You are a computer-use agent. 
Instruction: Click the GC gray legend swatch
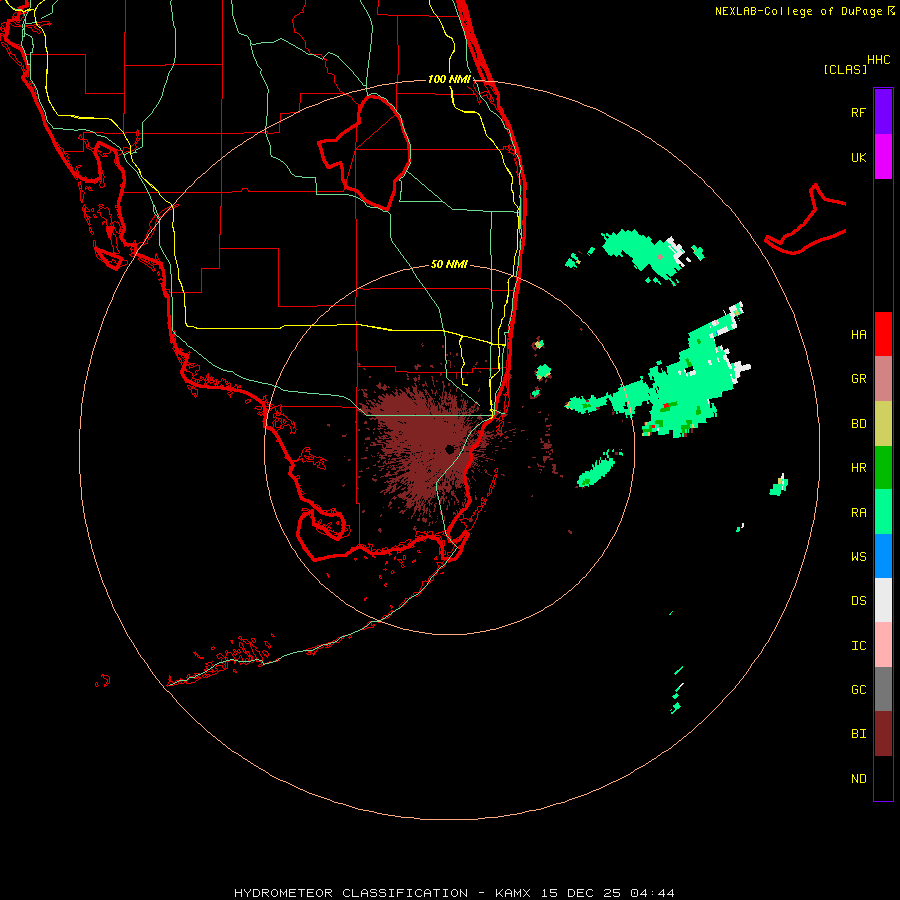point(883,689)
